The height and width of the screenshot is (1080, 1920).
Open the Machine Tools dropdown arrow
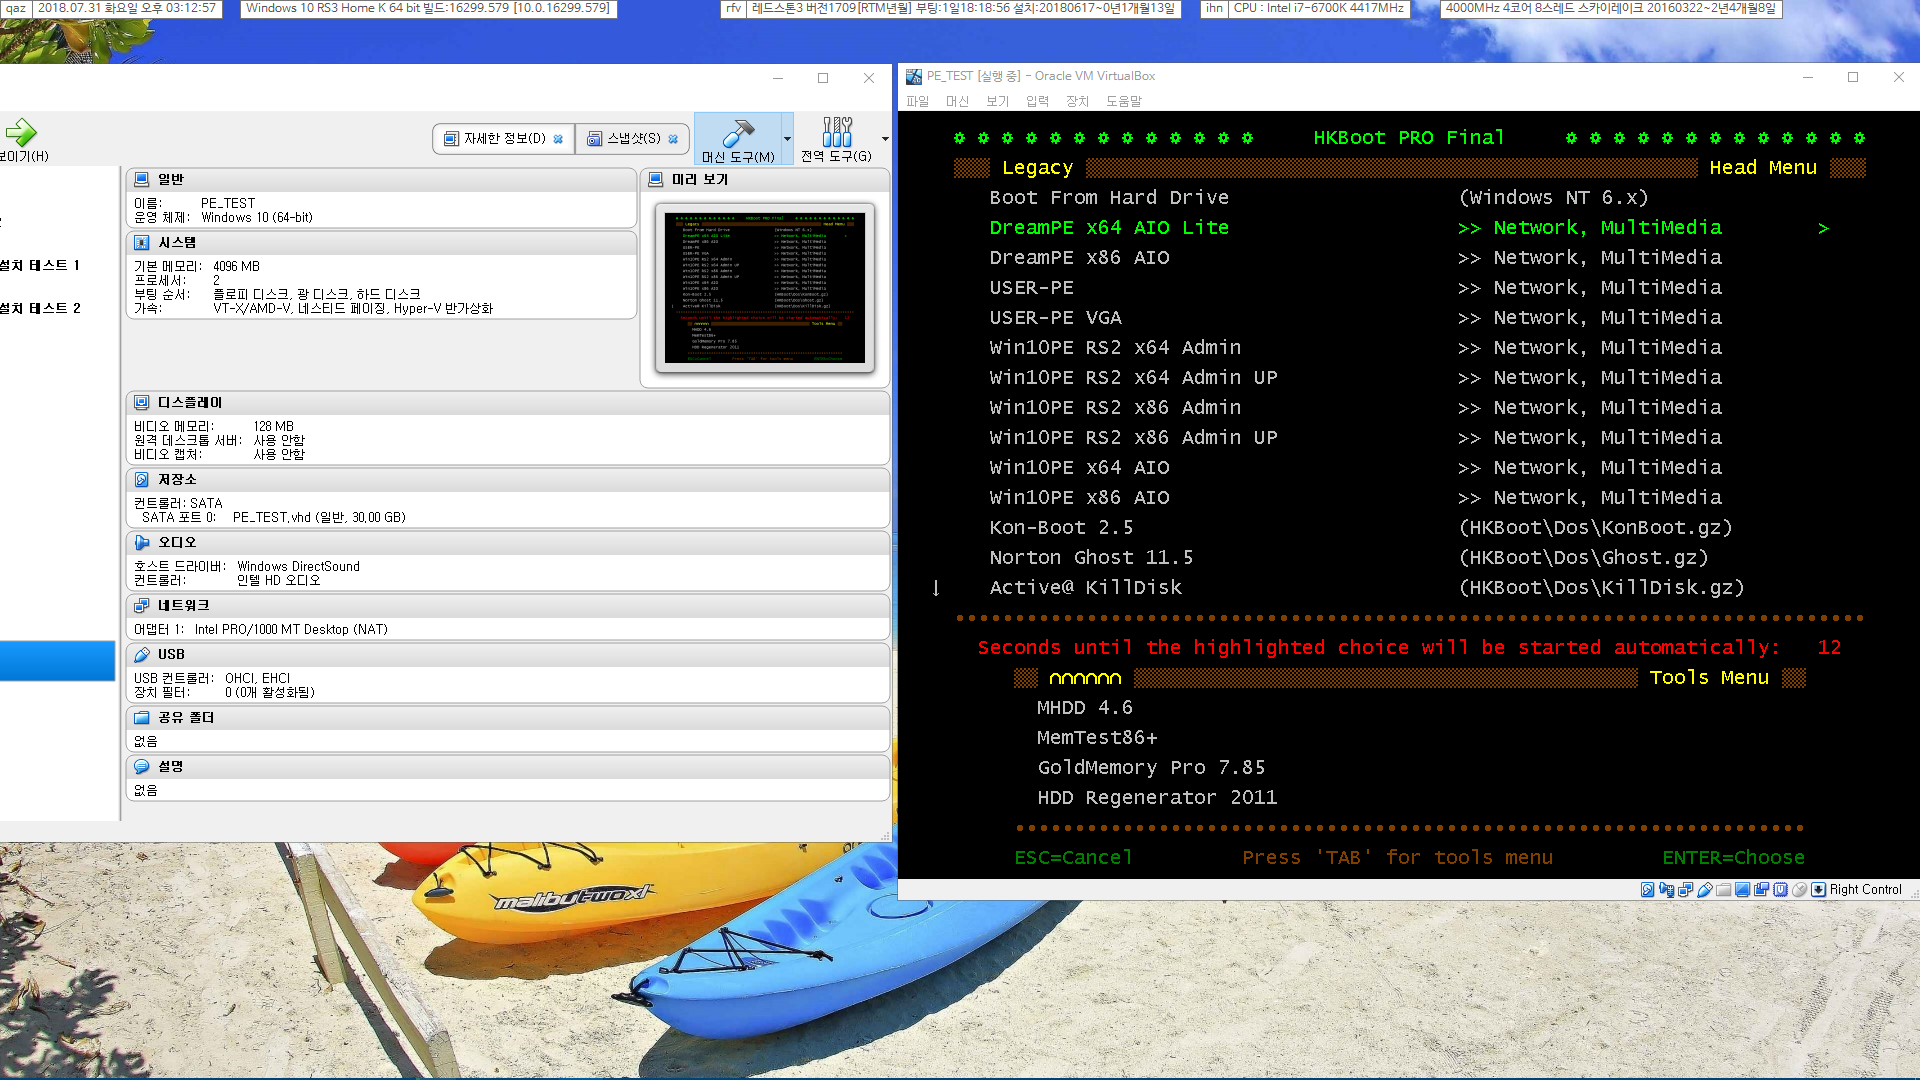pyautogui.click(x=787, y=139)
